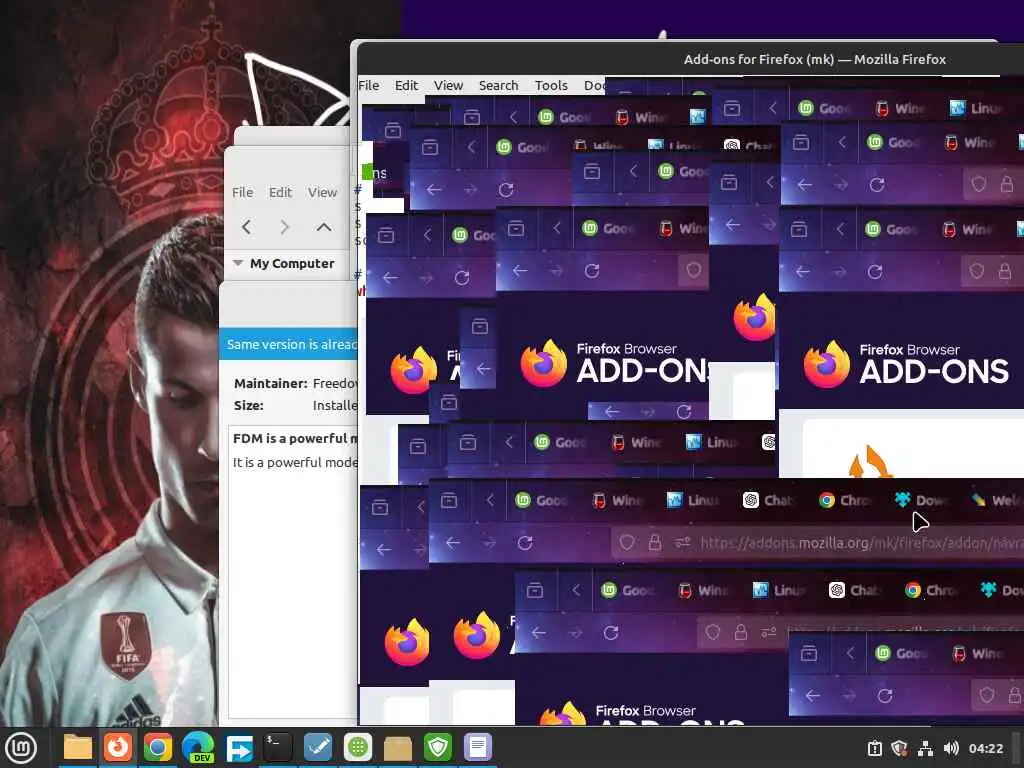Go forward in the file manager

[x=284, y=227]
